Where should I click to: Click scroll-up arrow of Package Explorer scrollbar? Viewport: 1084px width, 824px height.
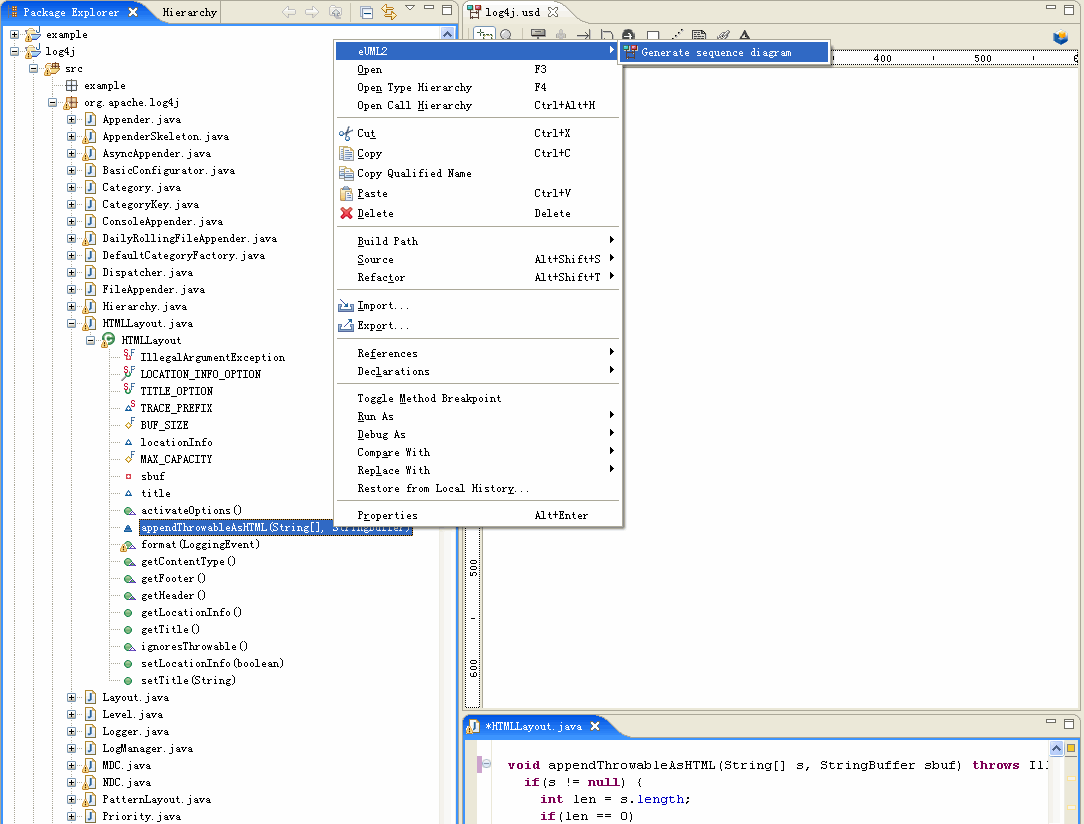447,34
